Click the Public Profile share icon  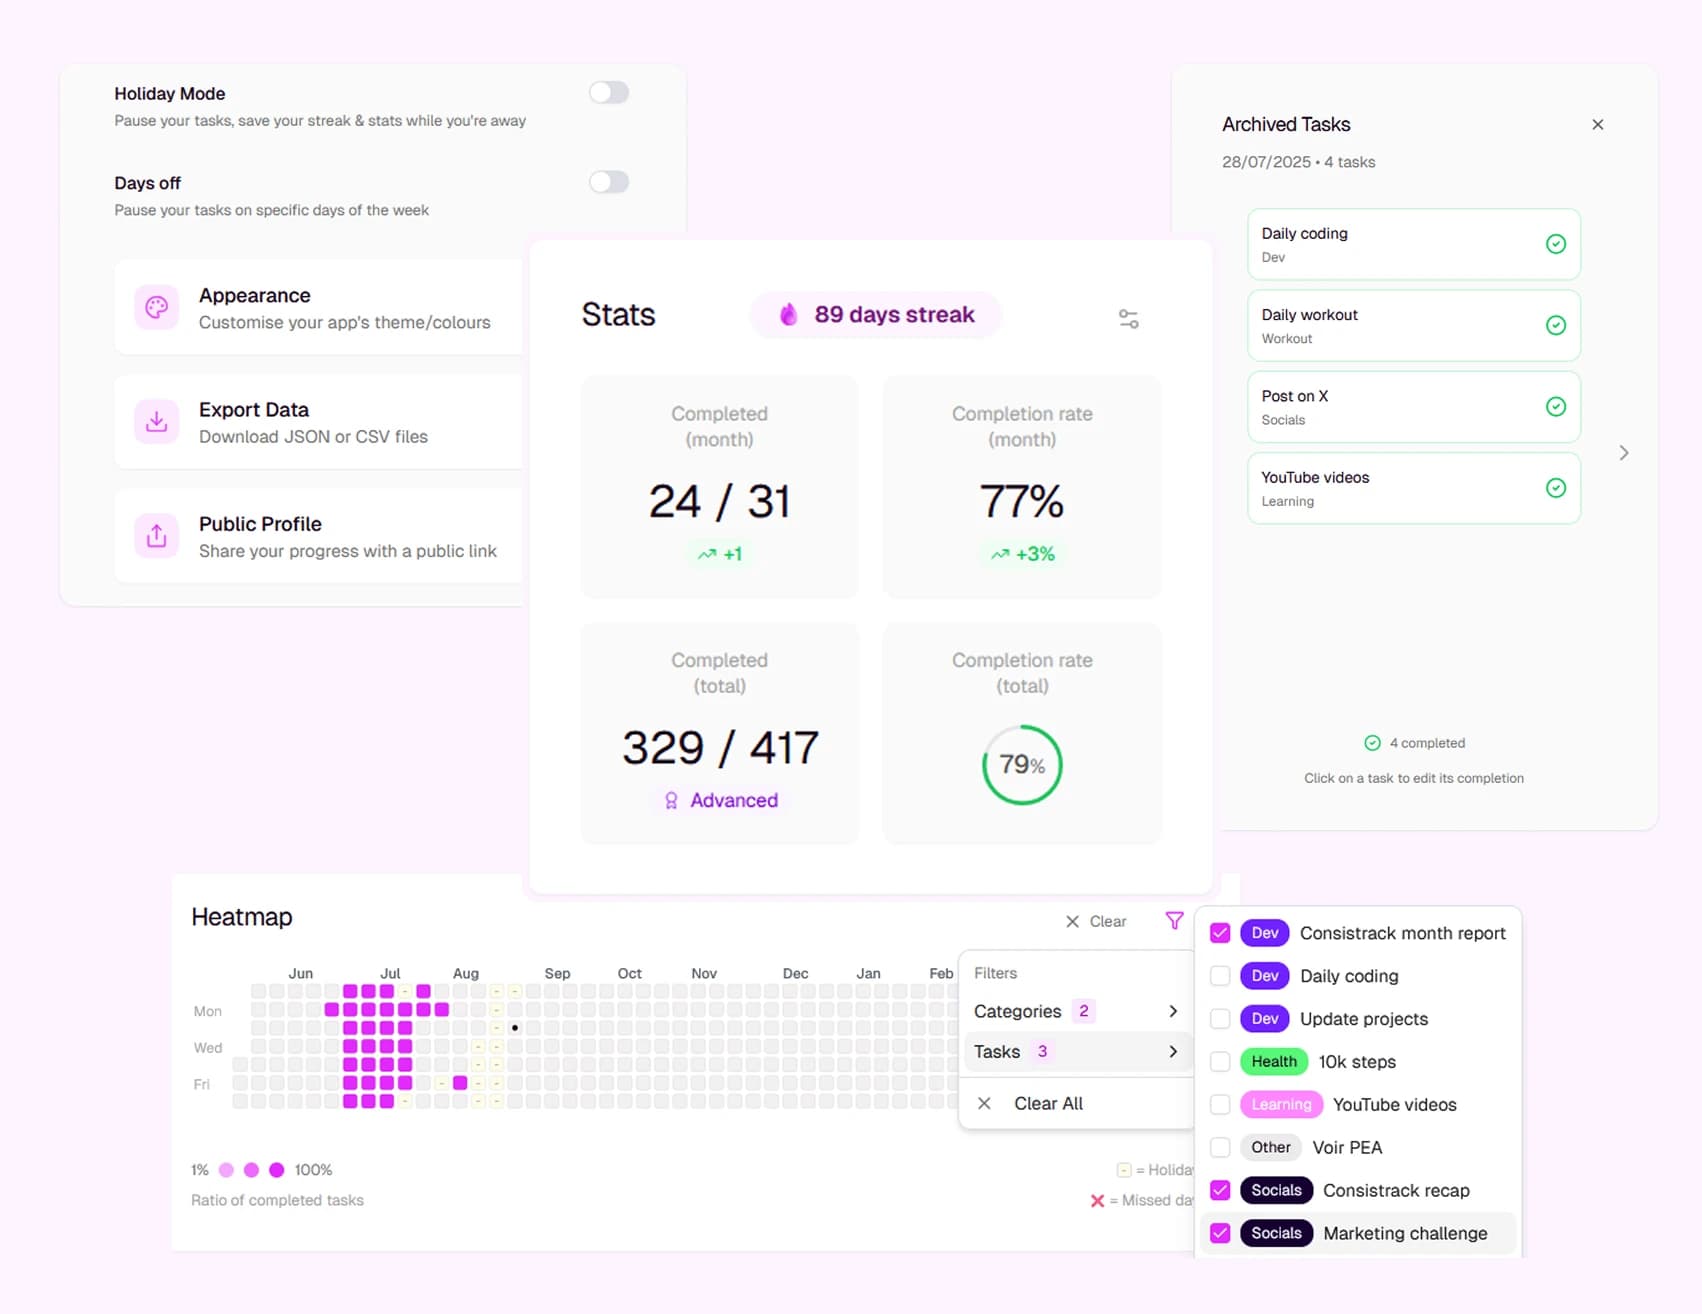coord(156,536)
